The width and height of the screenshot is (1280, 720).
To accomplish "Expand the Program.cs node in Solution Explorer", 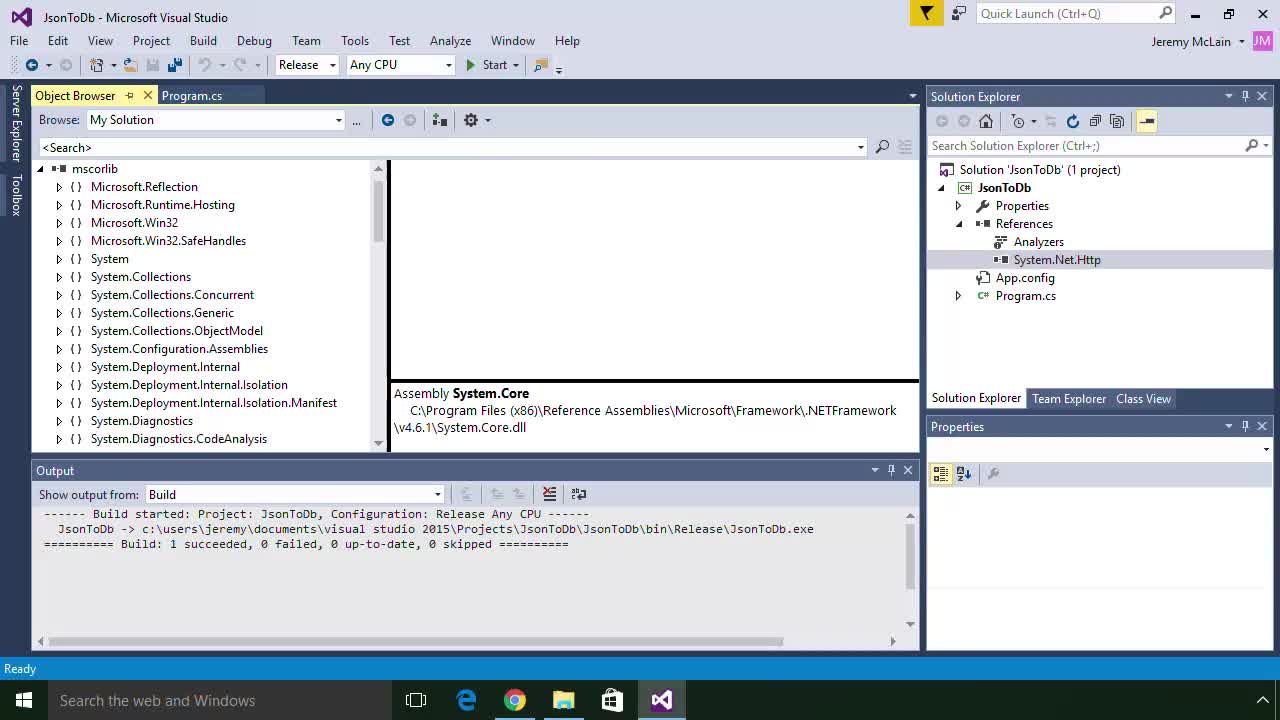I will [958, 296].
